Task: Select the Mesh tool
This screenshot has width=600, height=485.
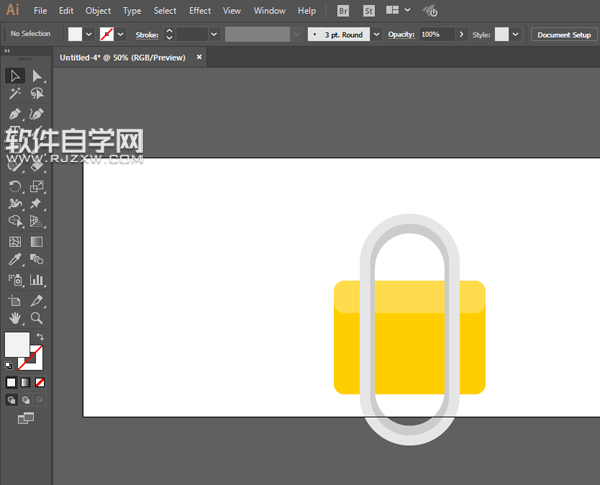Action: [15, 242]
